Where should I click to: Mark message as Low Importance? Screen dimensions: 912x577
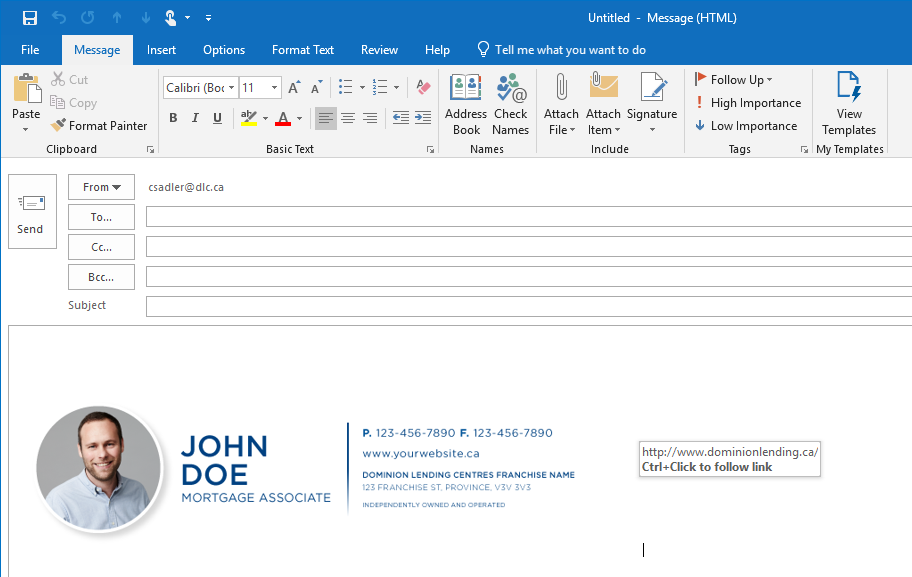click(746, 126)
